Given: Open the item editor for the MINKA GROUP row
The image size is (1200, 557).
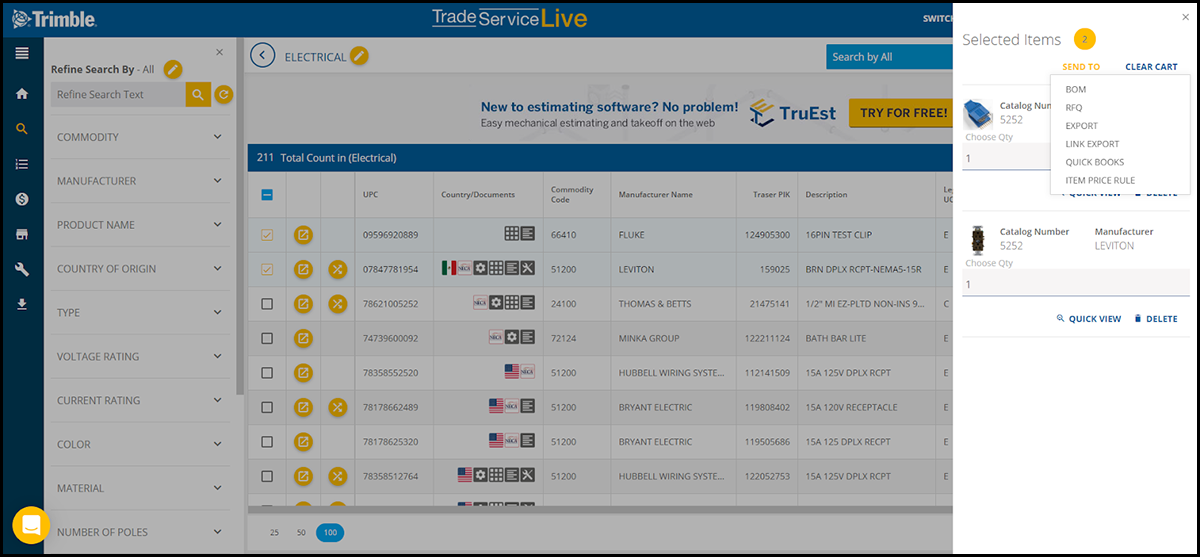Looking at the screenshot, I should click(x=303, y=338).
